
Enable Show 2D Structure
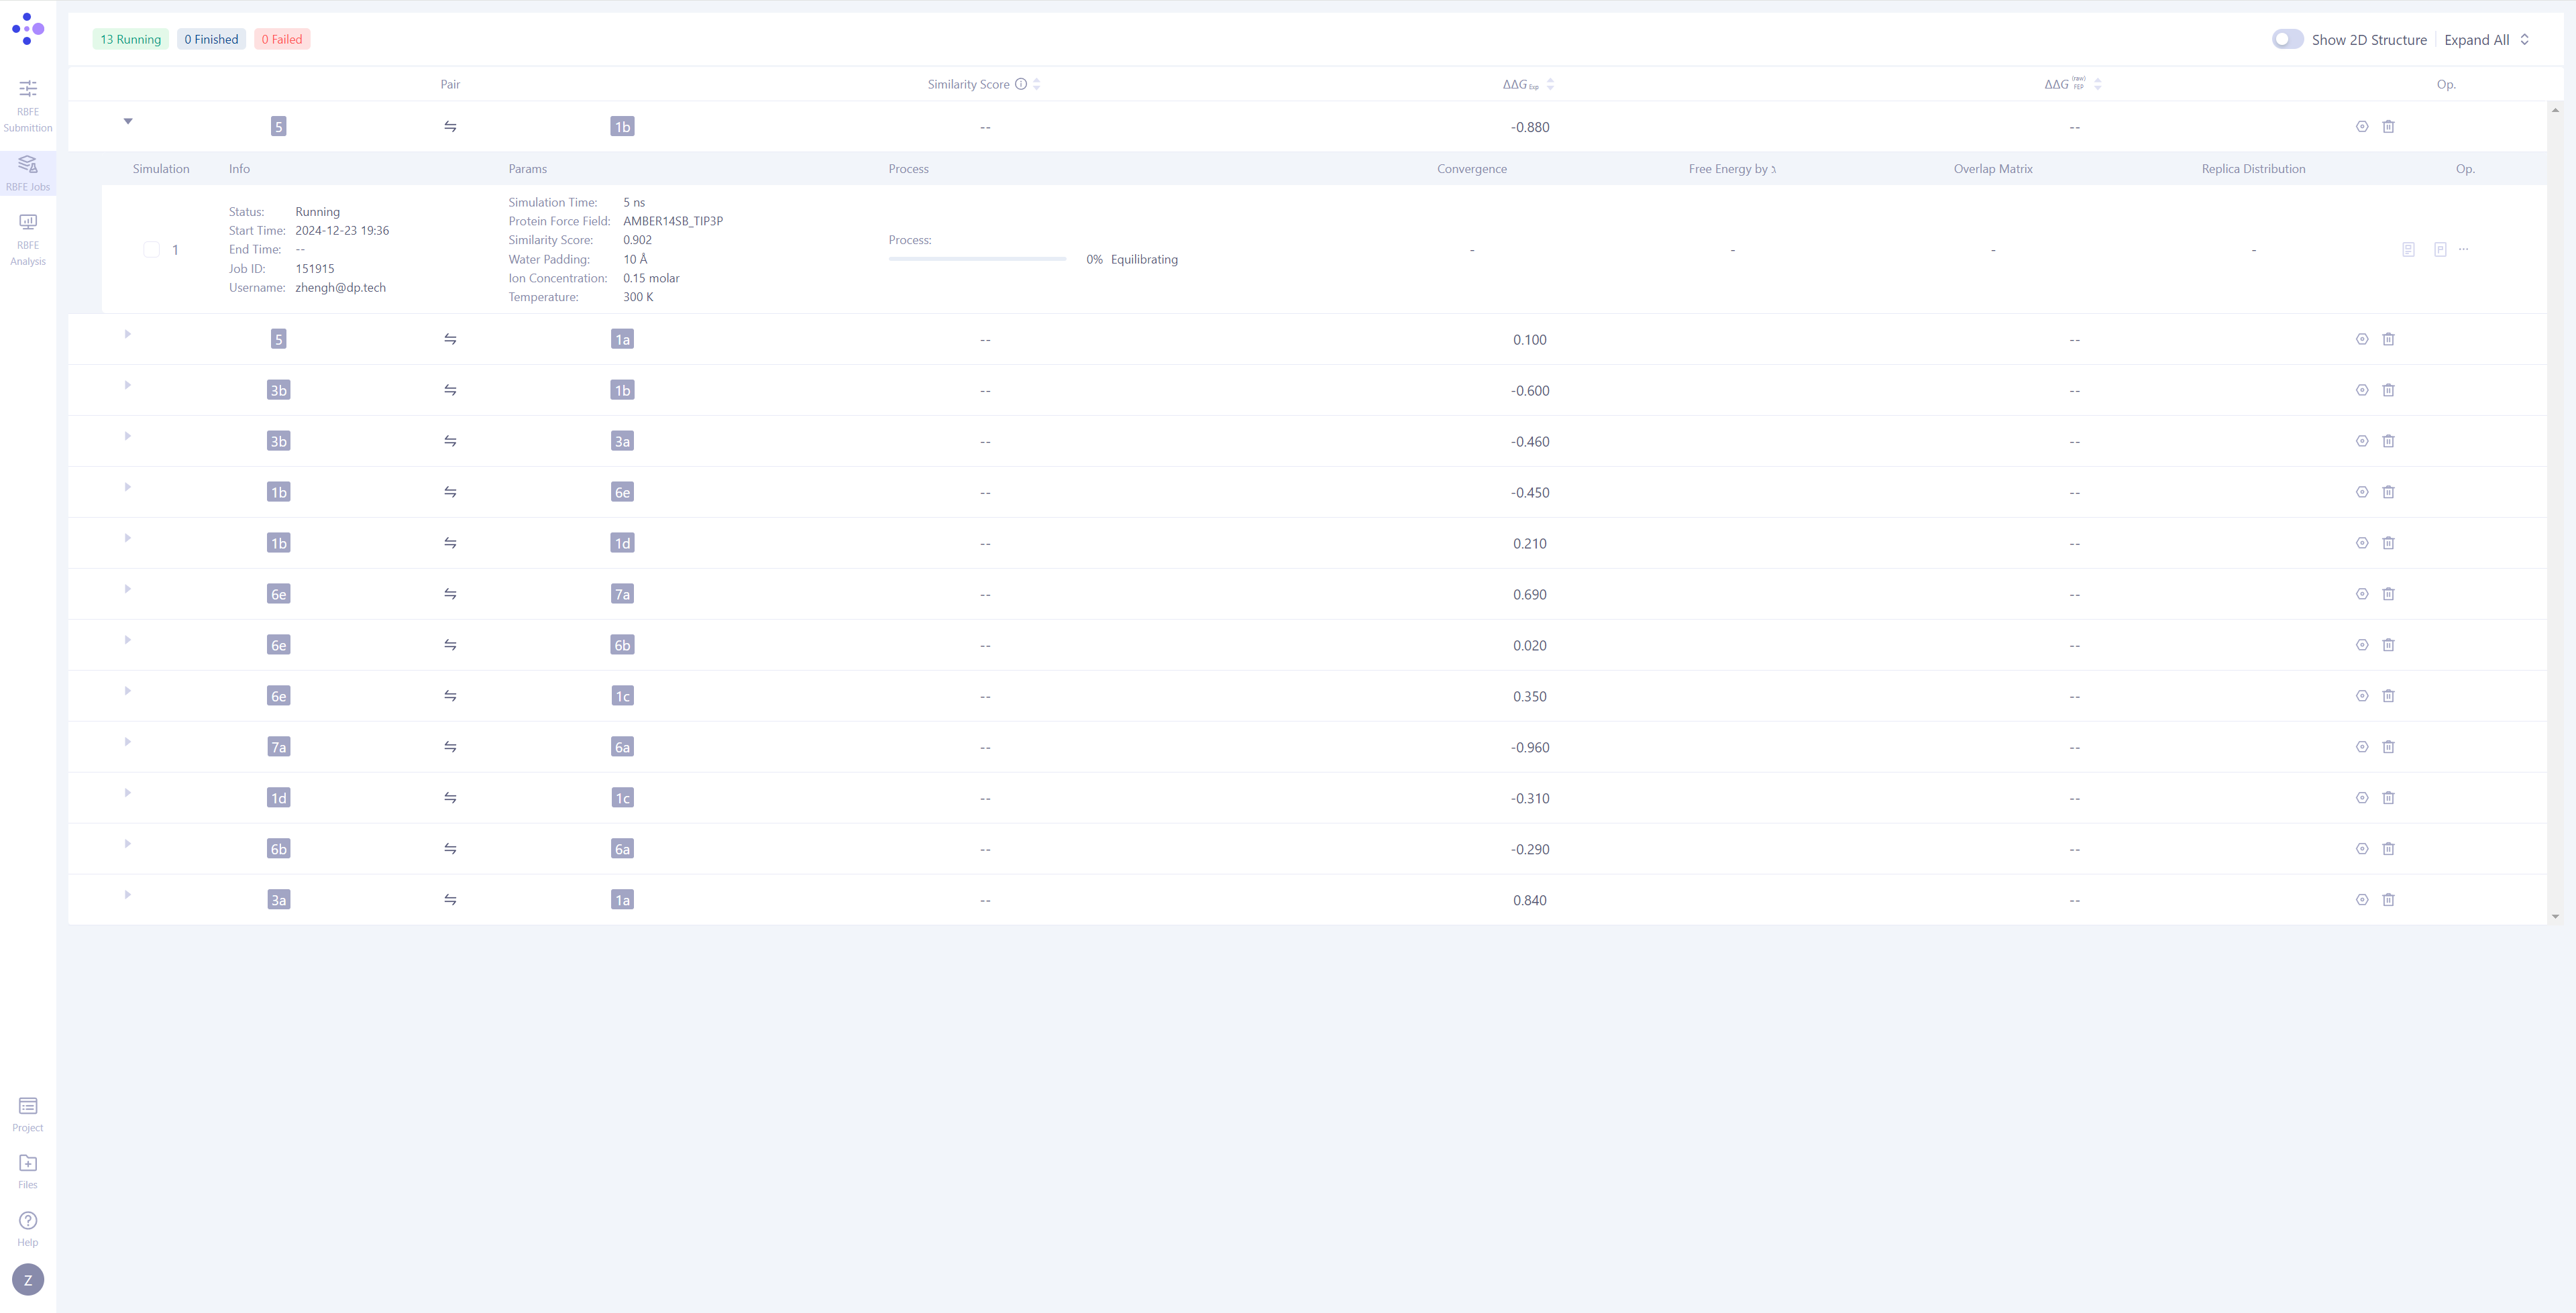click(2287, 38)
